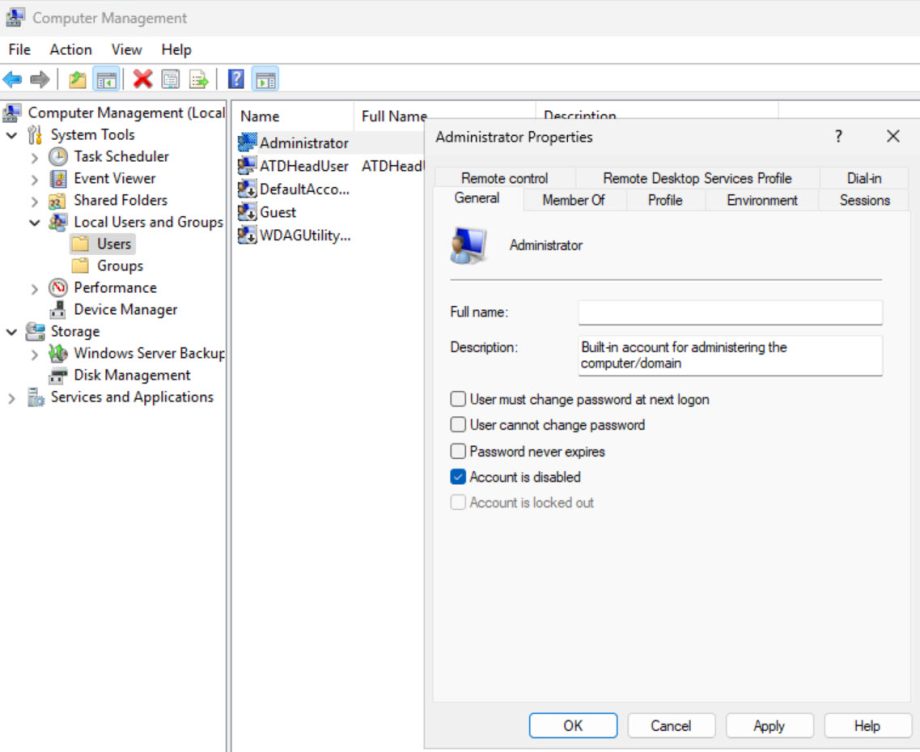Open the Export List toolbar icon

click(x=198, y=79)
